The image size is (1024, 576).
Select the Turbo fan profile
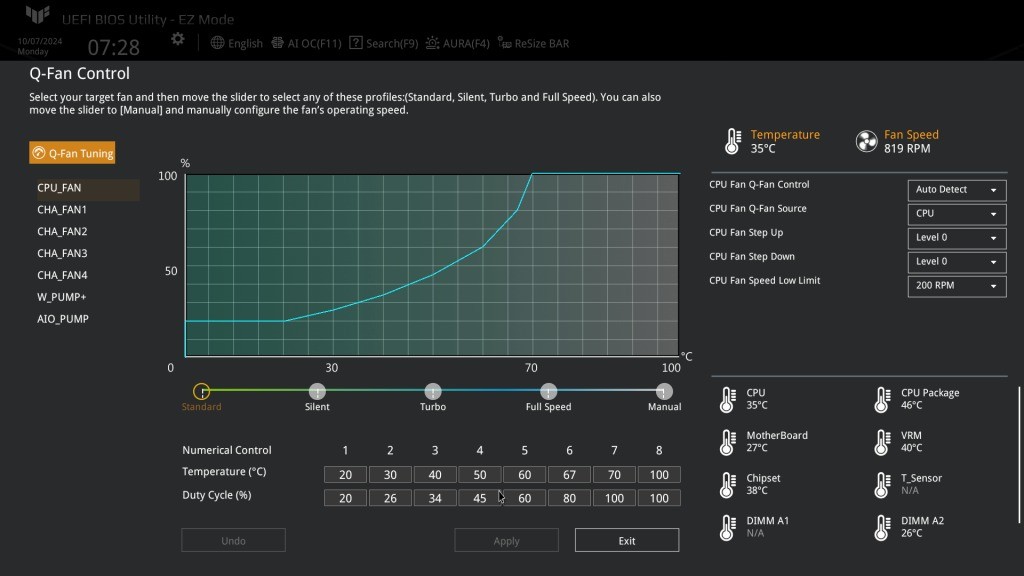[x=433, y=392]
